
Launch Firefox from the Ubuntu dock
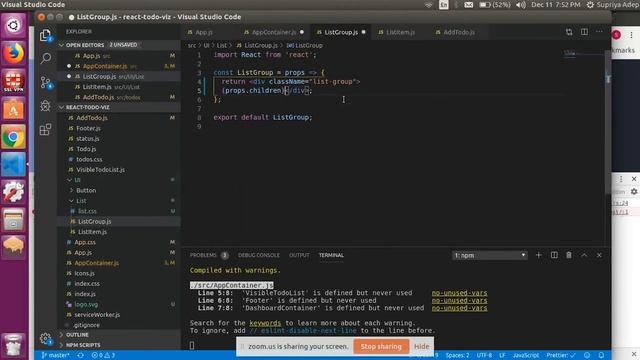coord(13,53)
